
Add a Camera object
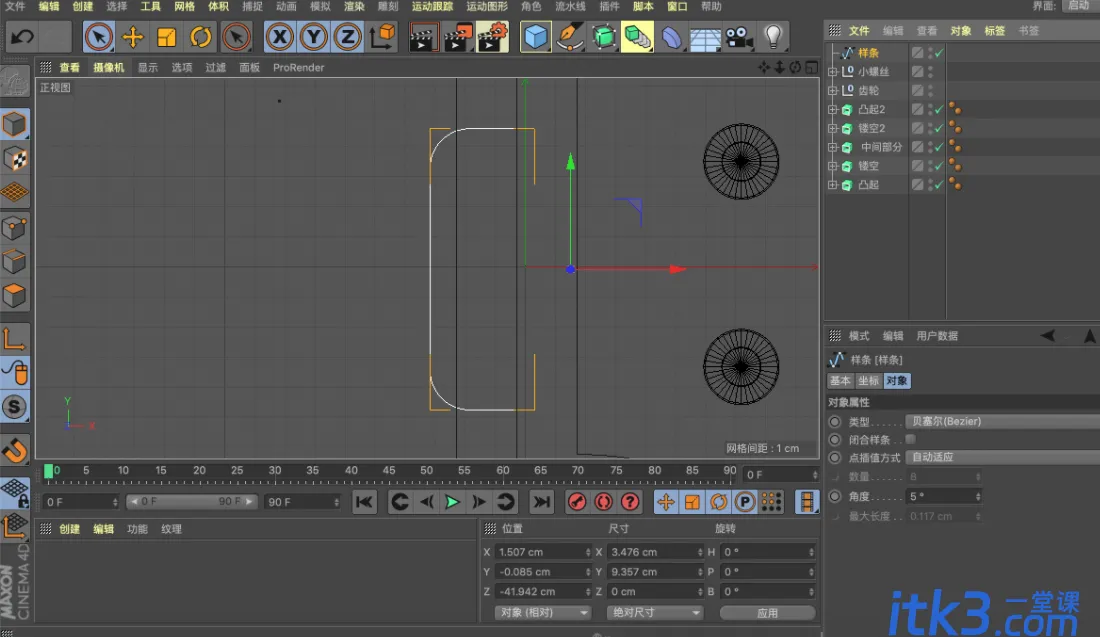point(739,36)
